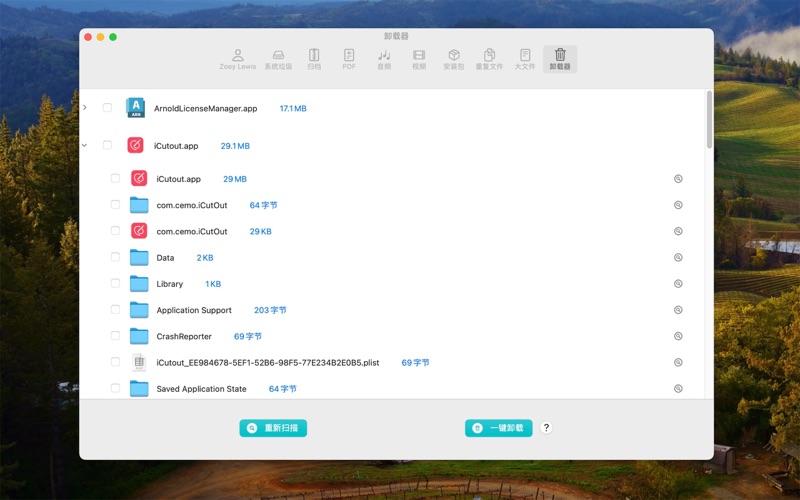Switch to 视频 video tab

click(x=419, y=59)
